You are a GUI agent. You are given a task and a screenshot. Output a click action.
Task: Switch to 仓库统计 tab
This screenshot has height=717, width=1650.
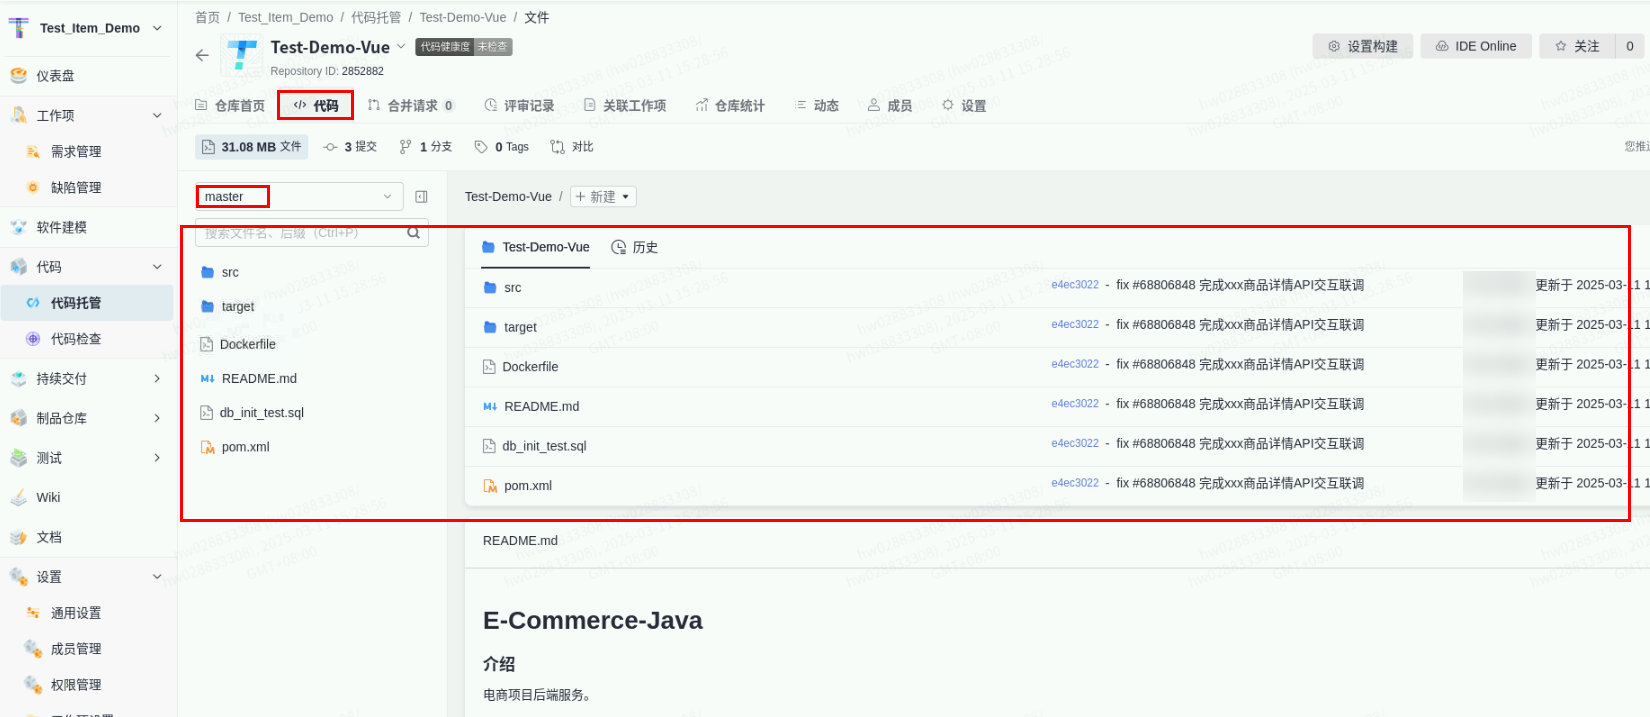click(730, 105)
